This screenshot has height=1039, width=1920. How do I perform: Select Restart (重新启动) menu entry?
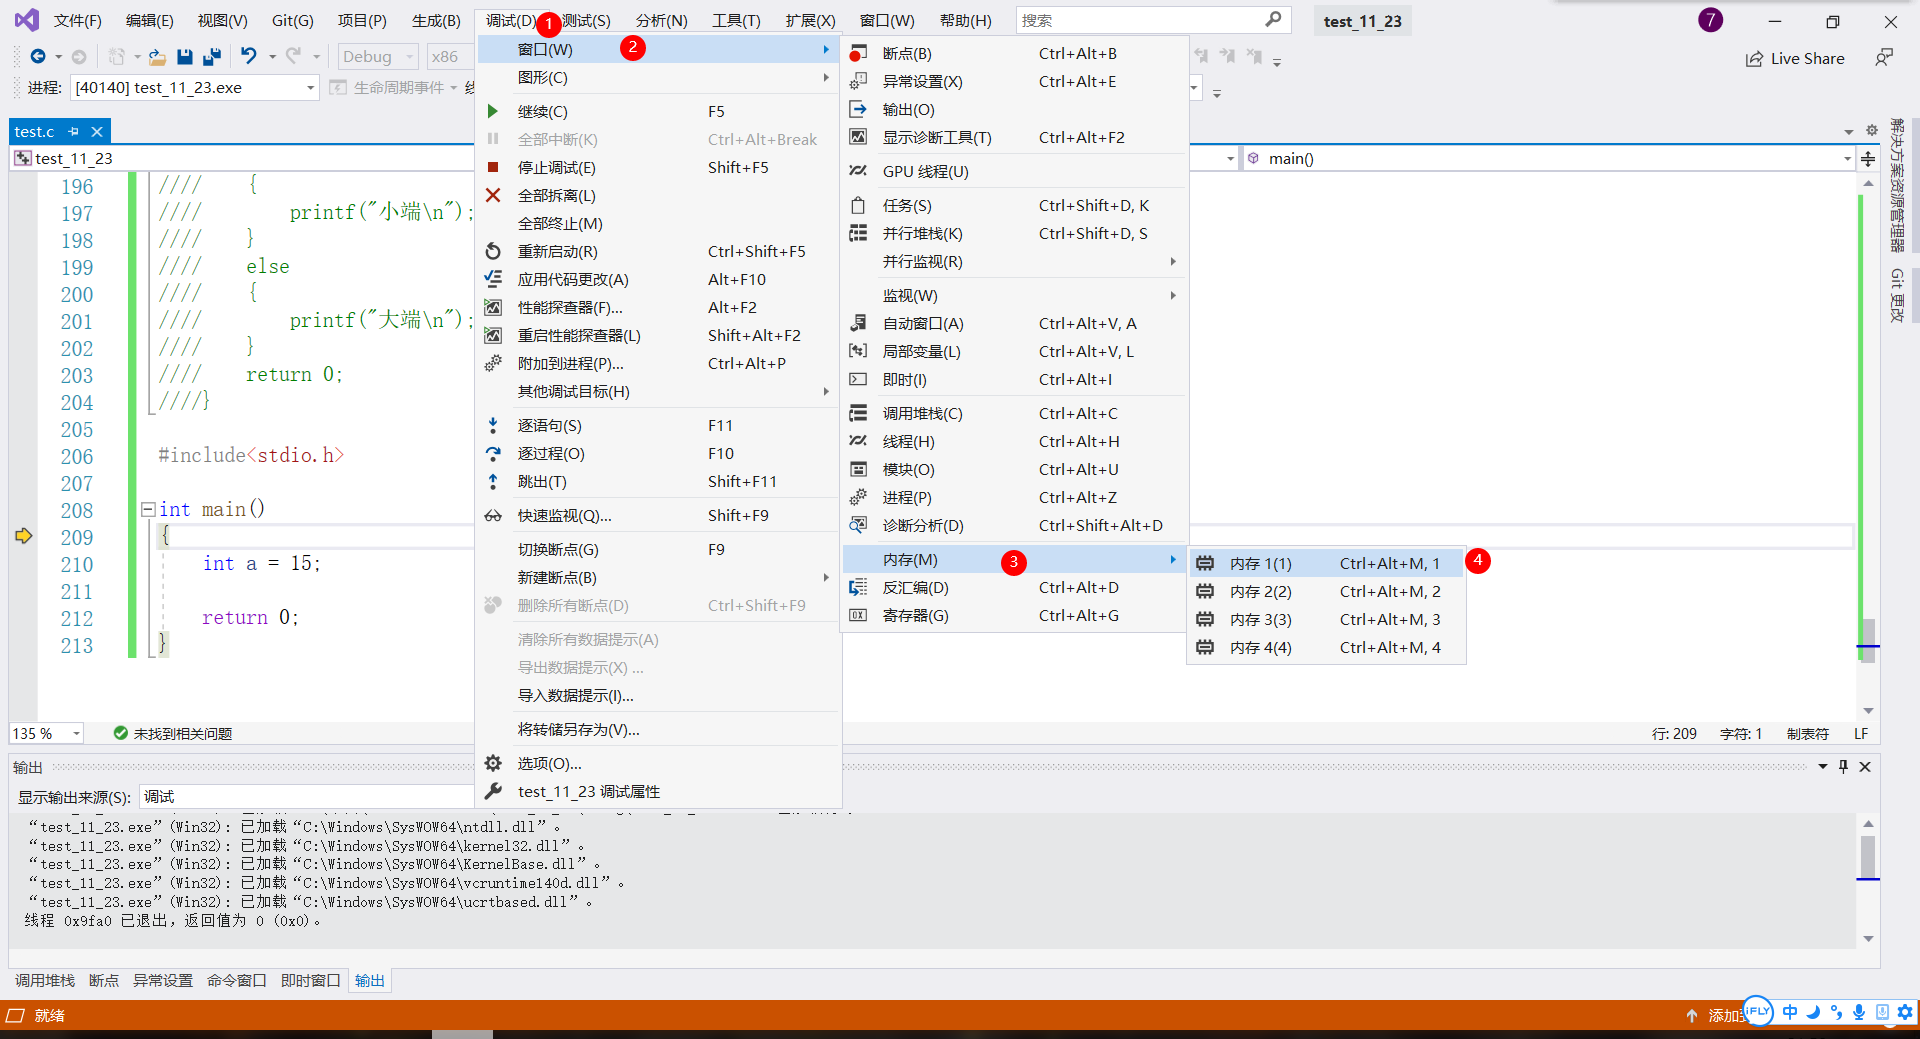pos(658,252)
